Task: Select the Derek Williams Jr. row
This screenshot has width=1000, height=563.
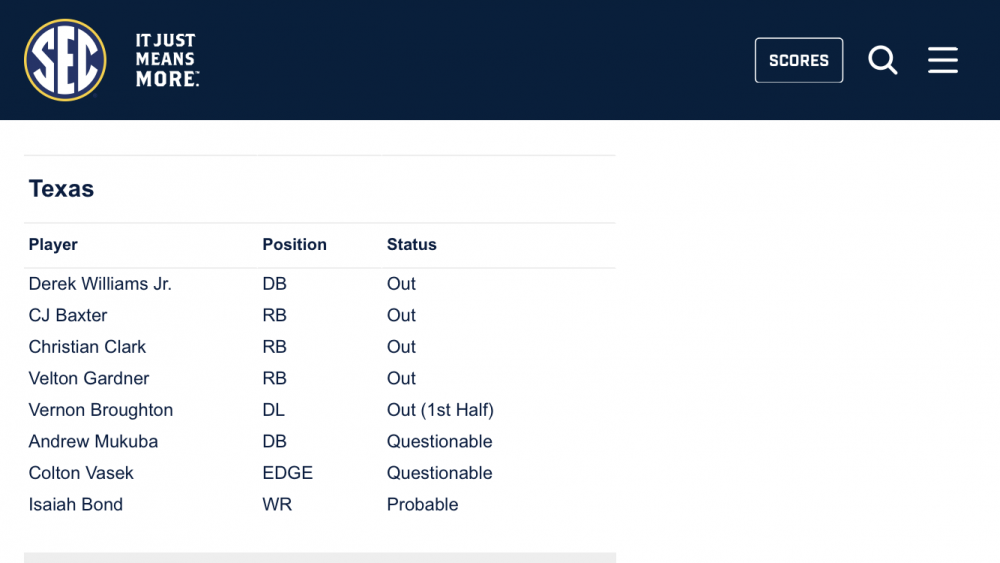Action: click(320, 284)
